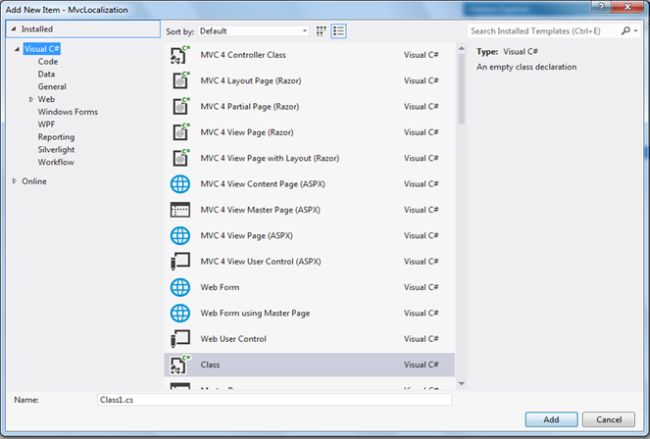The width and height of the screenshot is (650, 439).
Task: Select the Online category
Action: (x=34, y=181)
